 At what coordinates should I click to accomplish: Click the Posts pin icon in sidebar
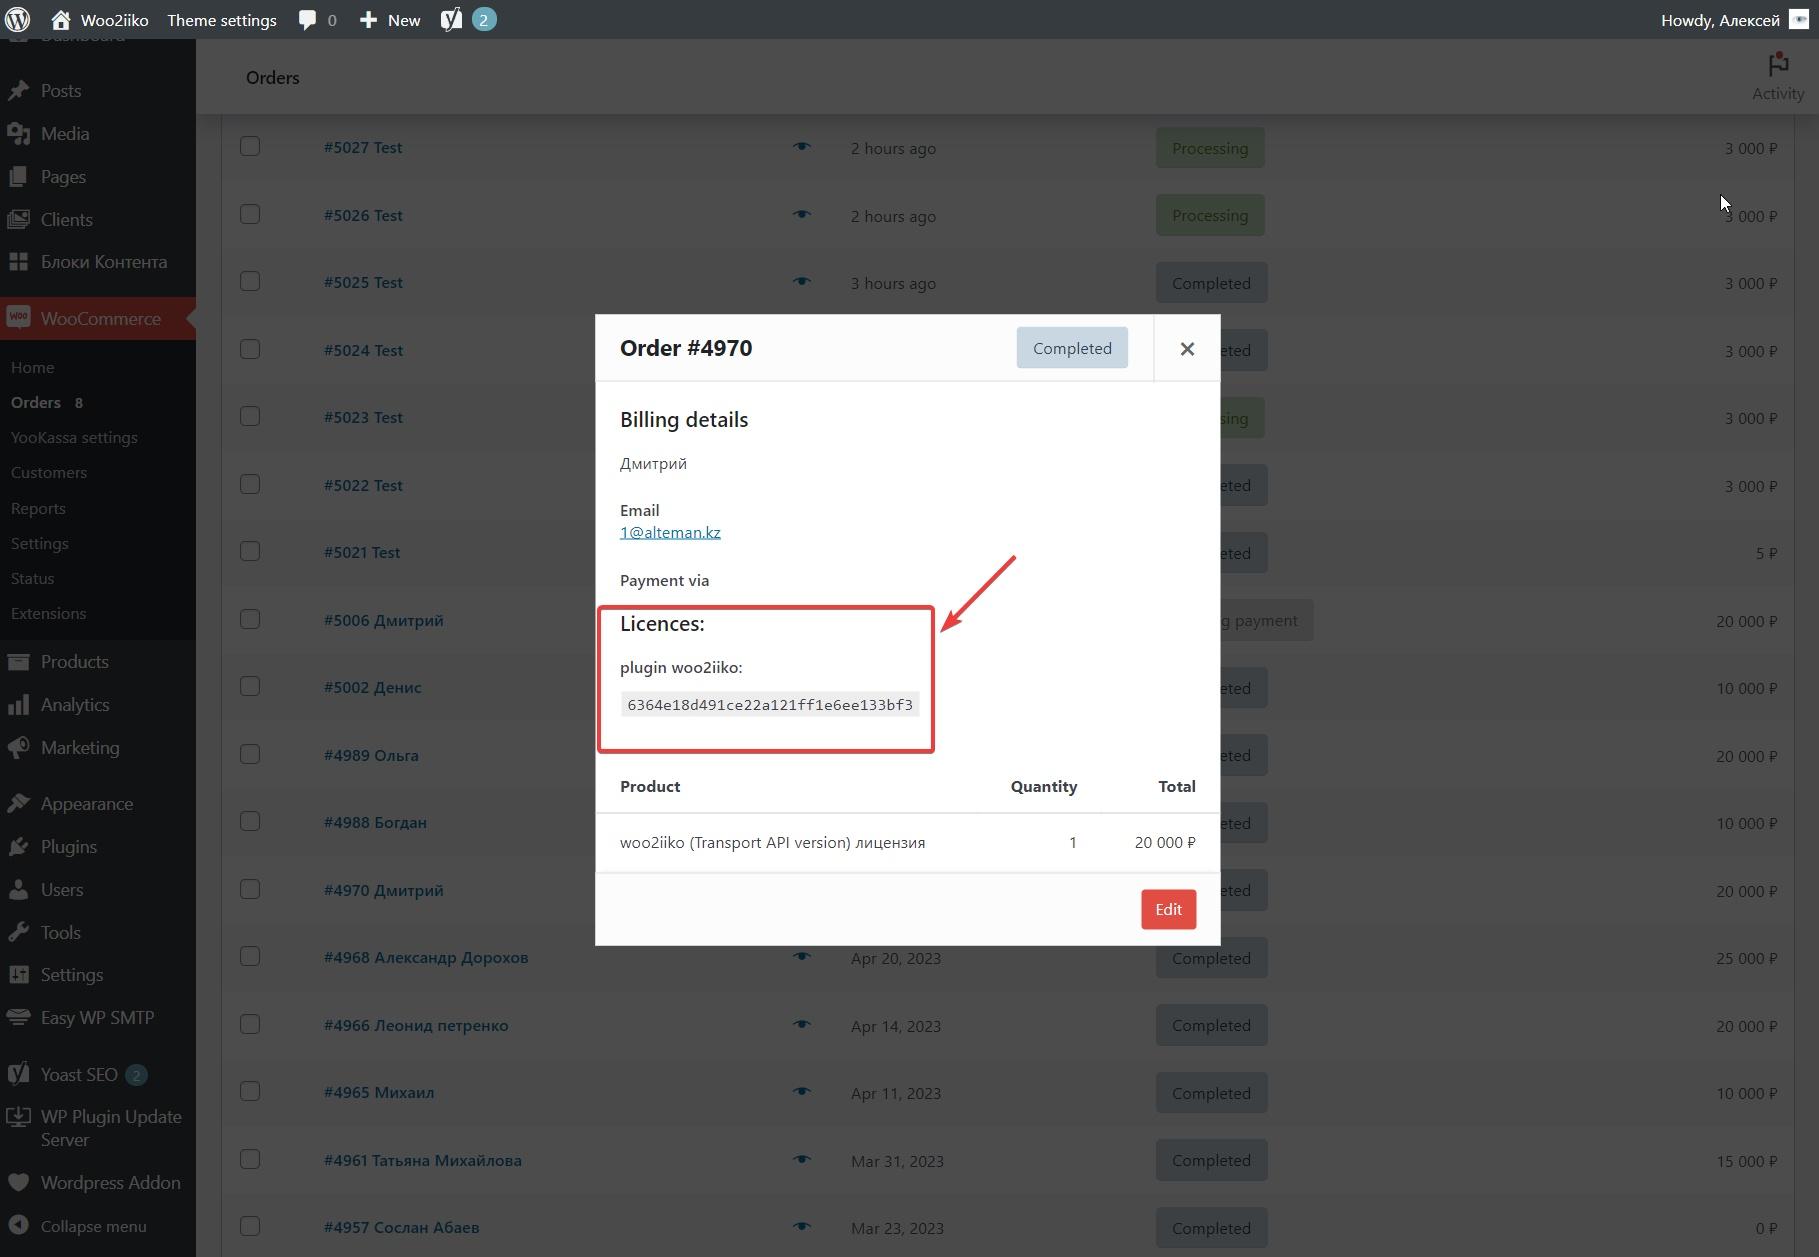(18, 90)
